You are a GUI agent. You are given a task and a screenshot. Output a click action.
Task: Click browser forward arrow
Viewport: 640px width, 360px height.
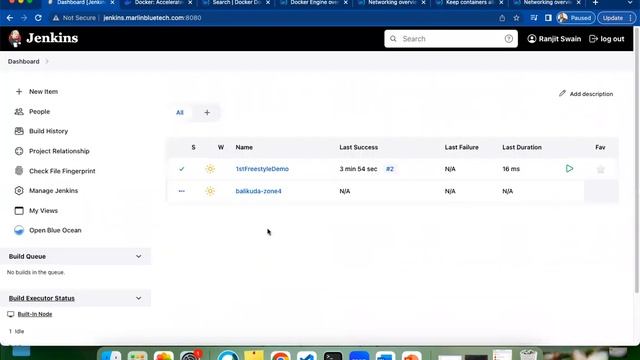pos(24,18)
